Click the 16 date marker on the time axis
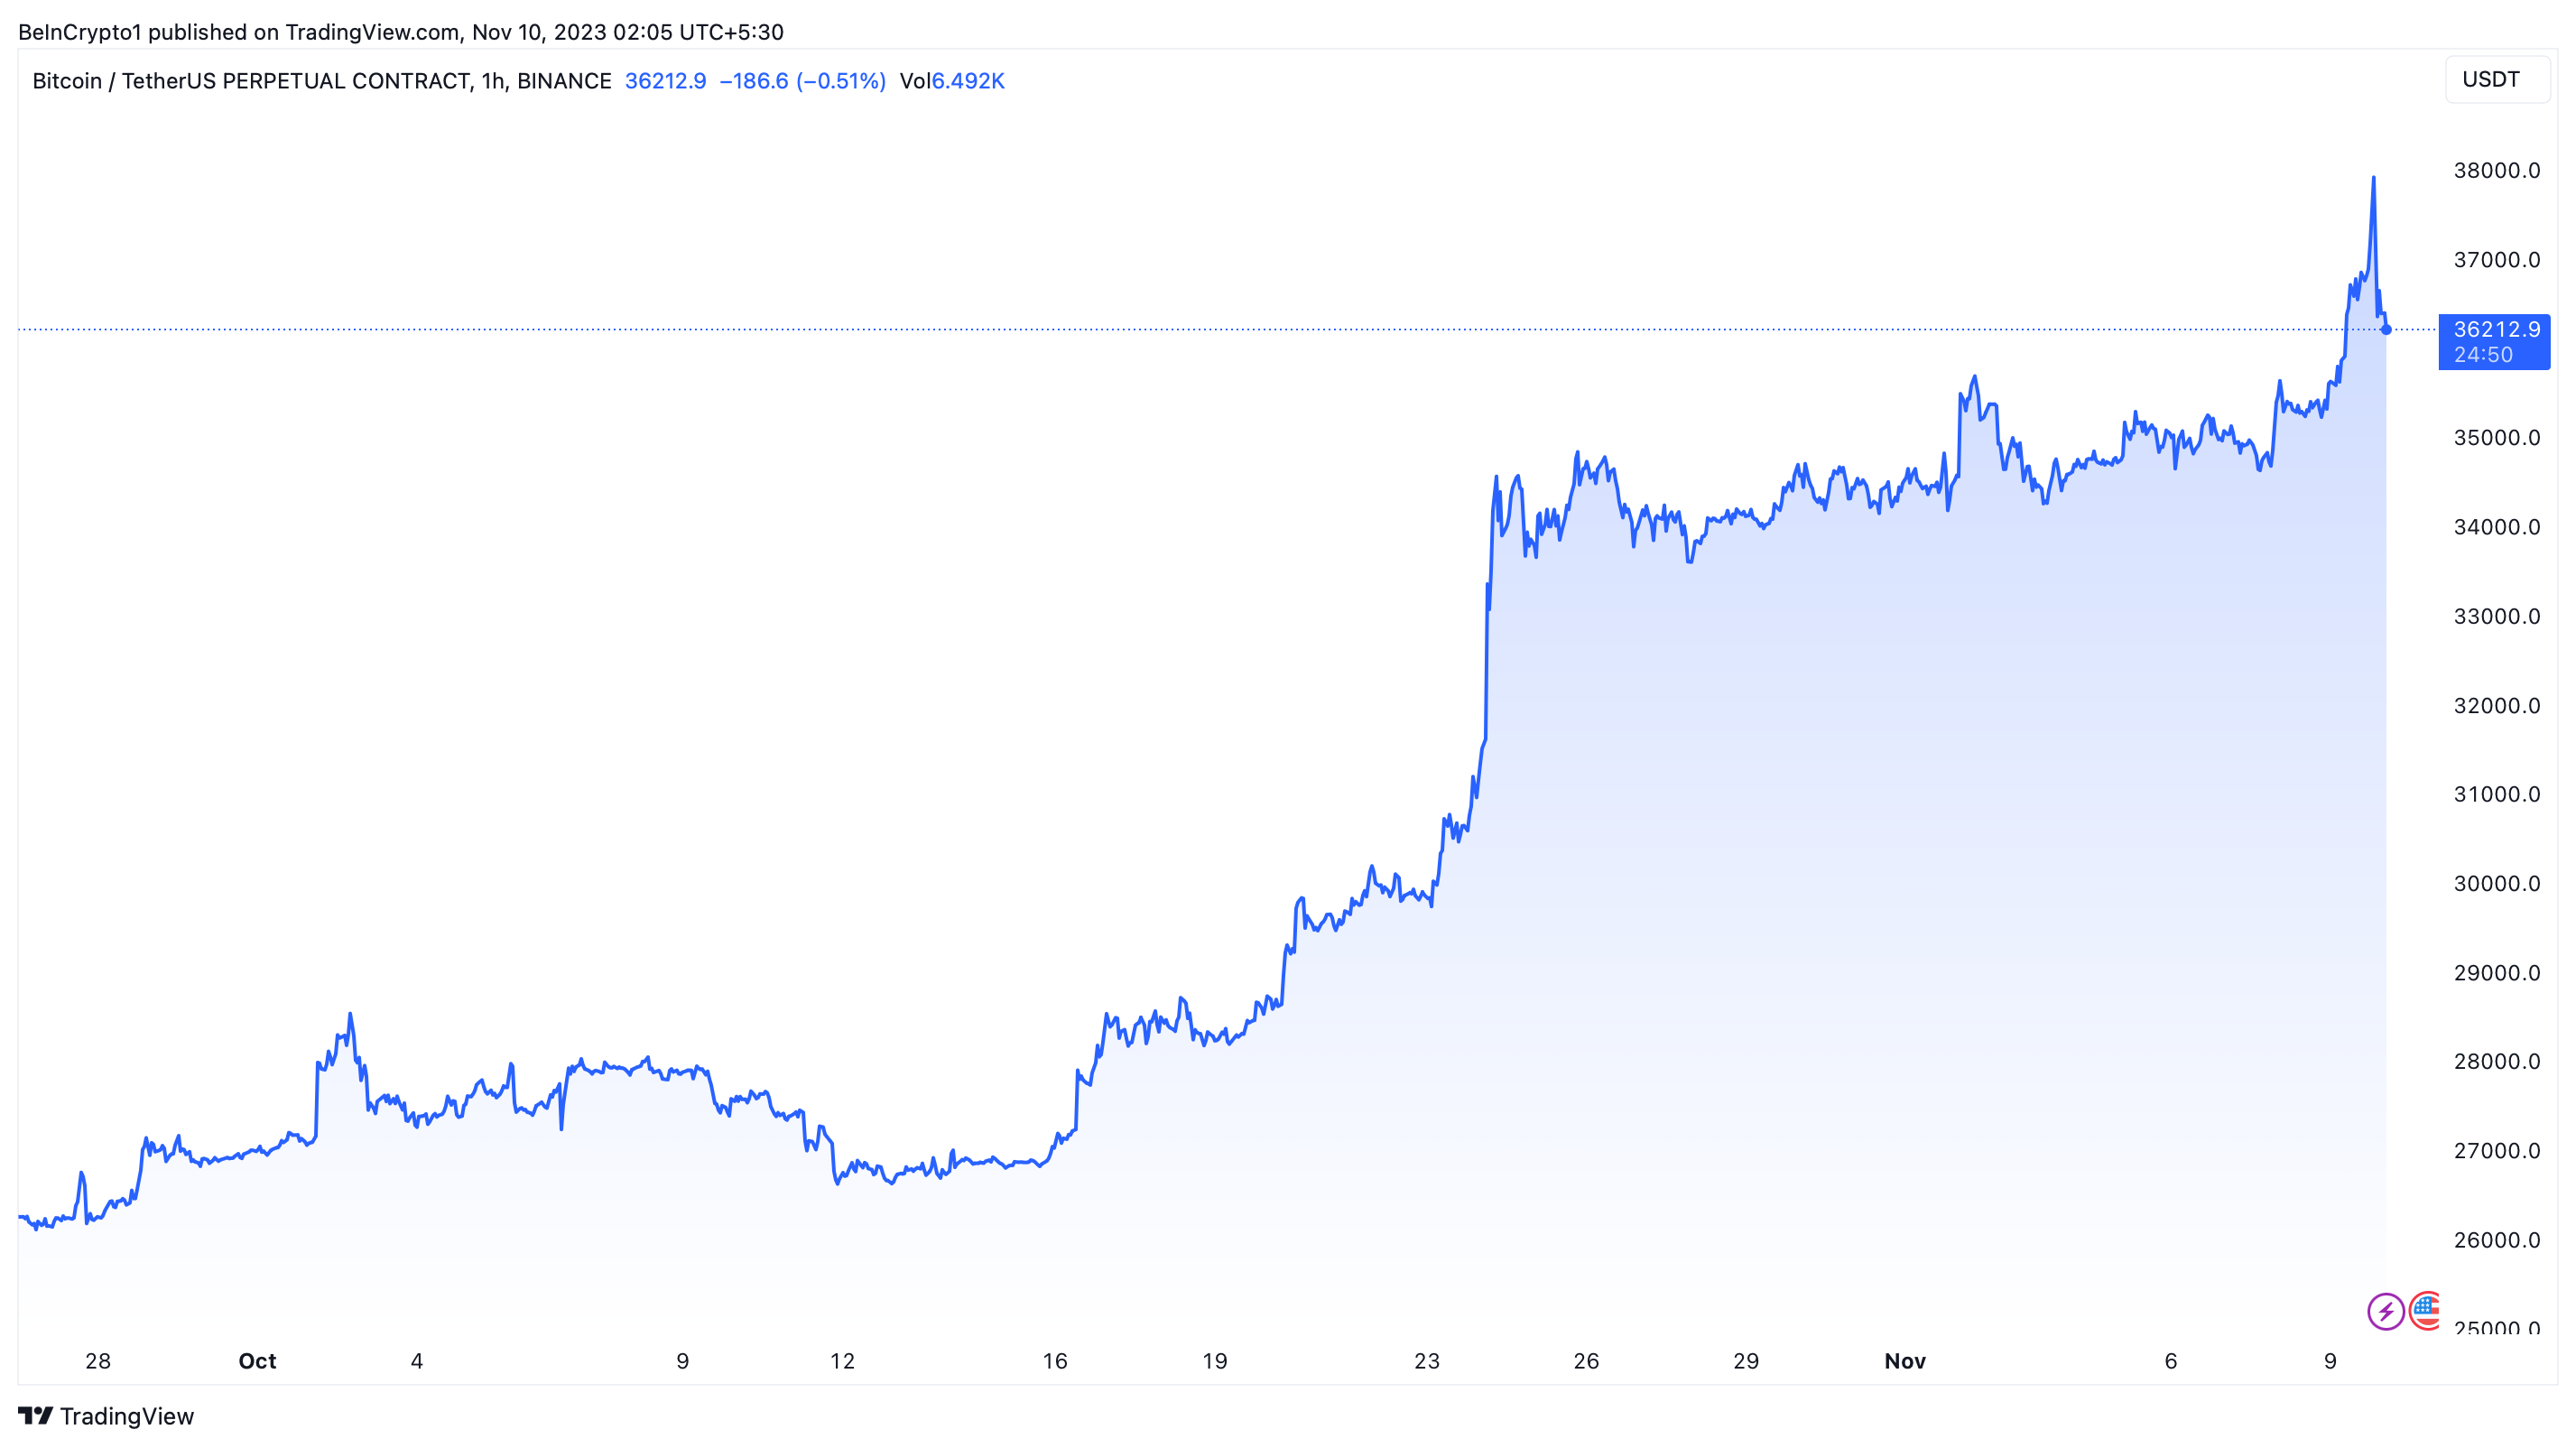The image size is (2576, 1448). pos(1055,1361)
